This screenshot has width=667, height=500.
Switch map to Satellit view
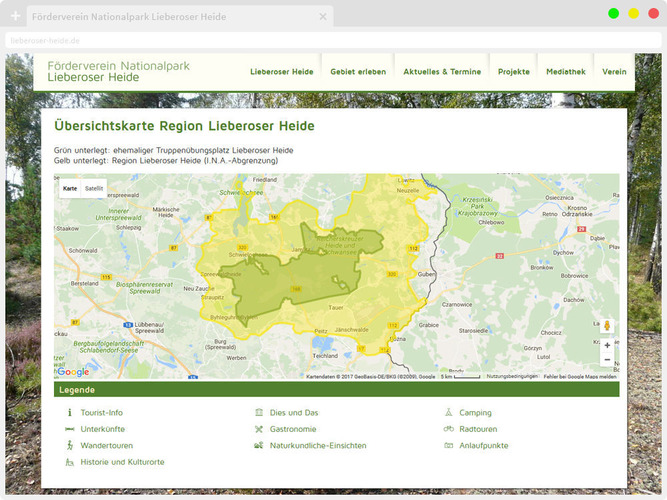(94, 188)
